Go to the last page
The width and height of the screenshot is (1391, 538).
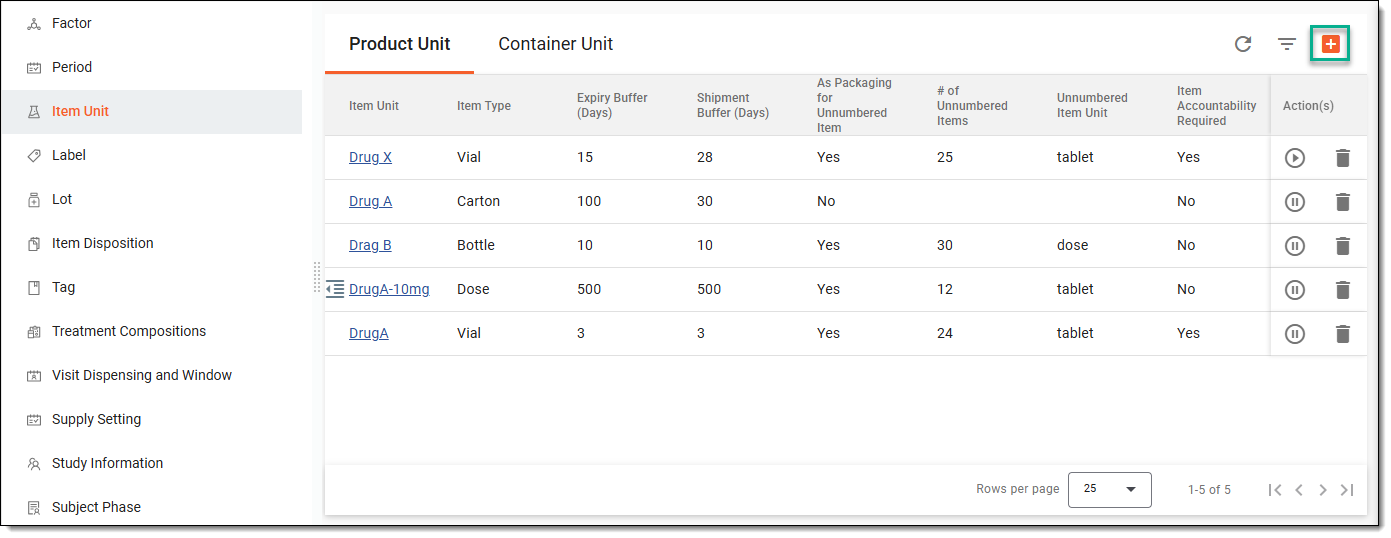coord(1347,490)
